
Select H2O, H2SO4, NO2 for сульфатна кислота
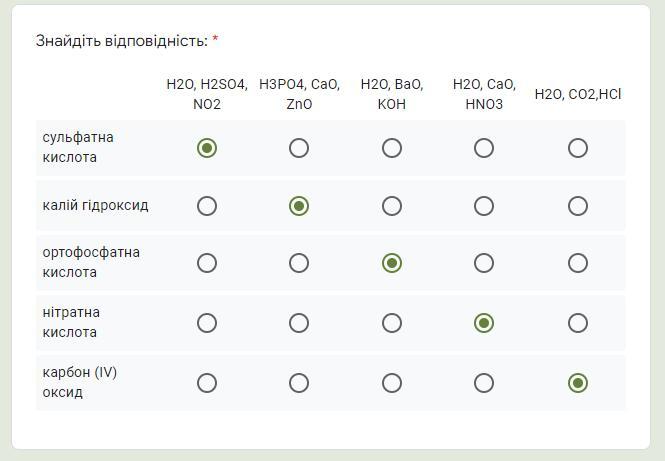[x=207, y=148]
